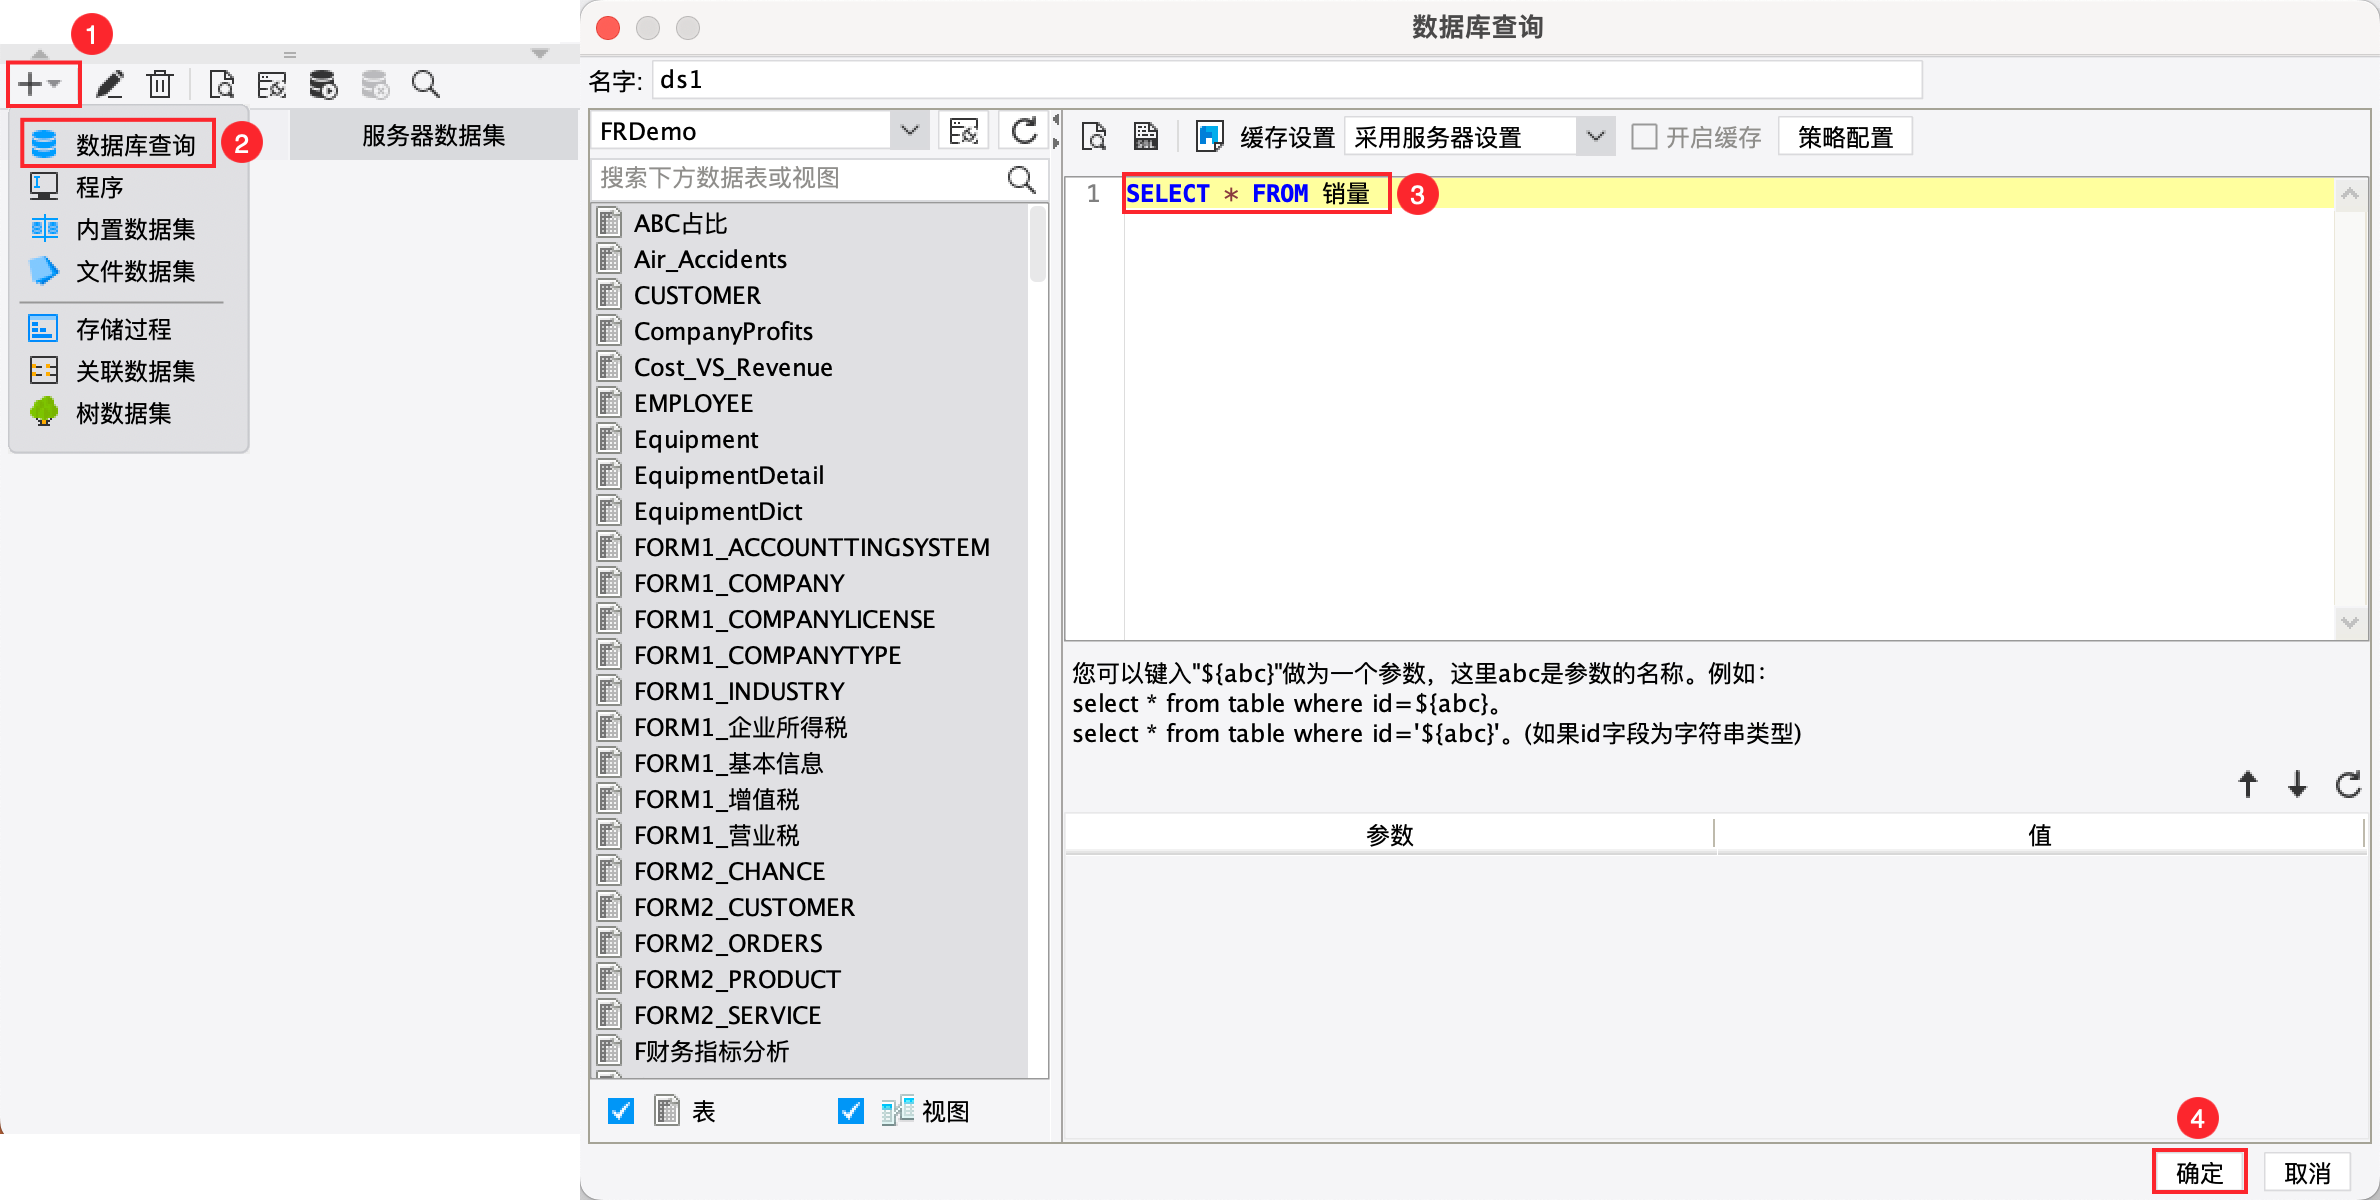Screen dimensions: 2380x1200
Task: Expand the 采用服务器设置 cache dropdown
Action: (1595, 136)
